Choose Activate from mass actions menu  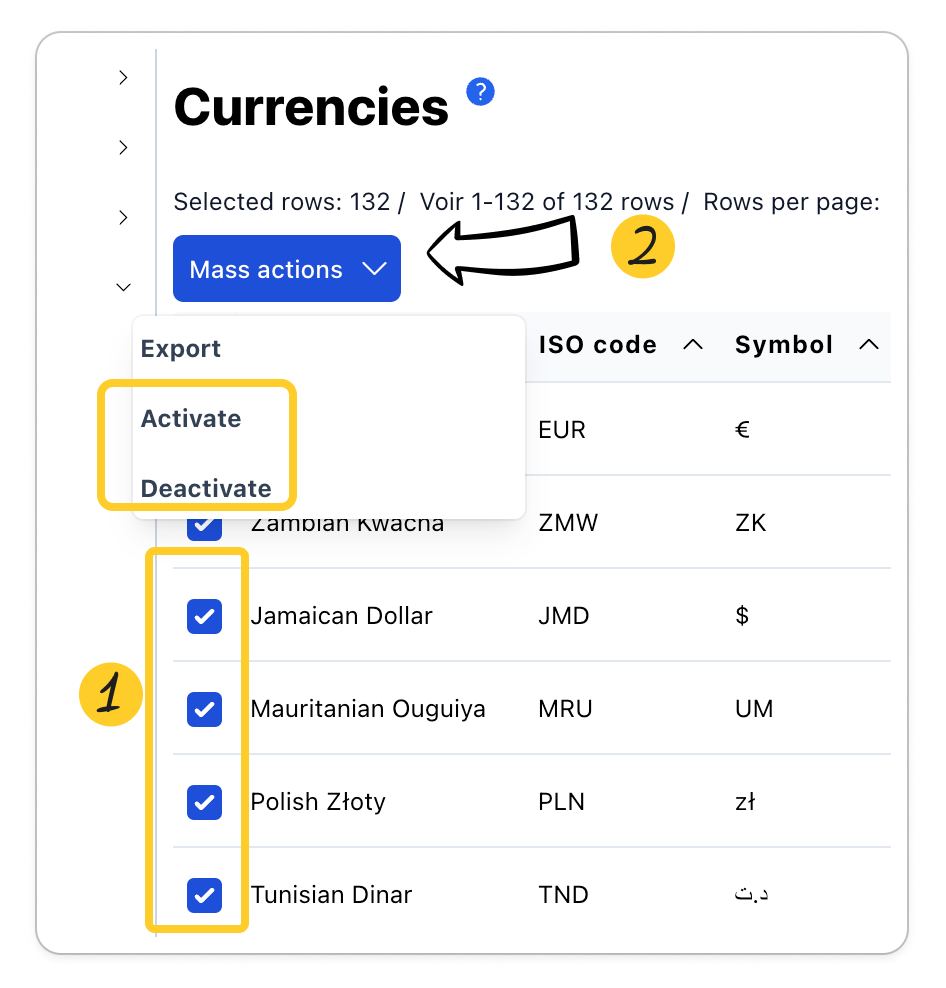[x=191, y=419]
